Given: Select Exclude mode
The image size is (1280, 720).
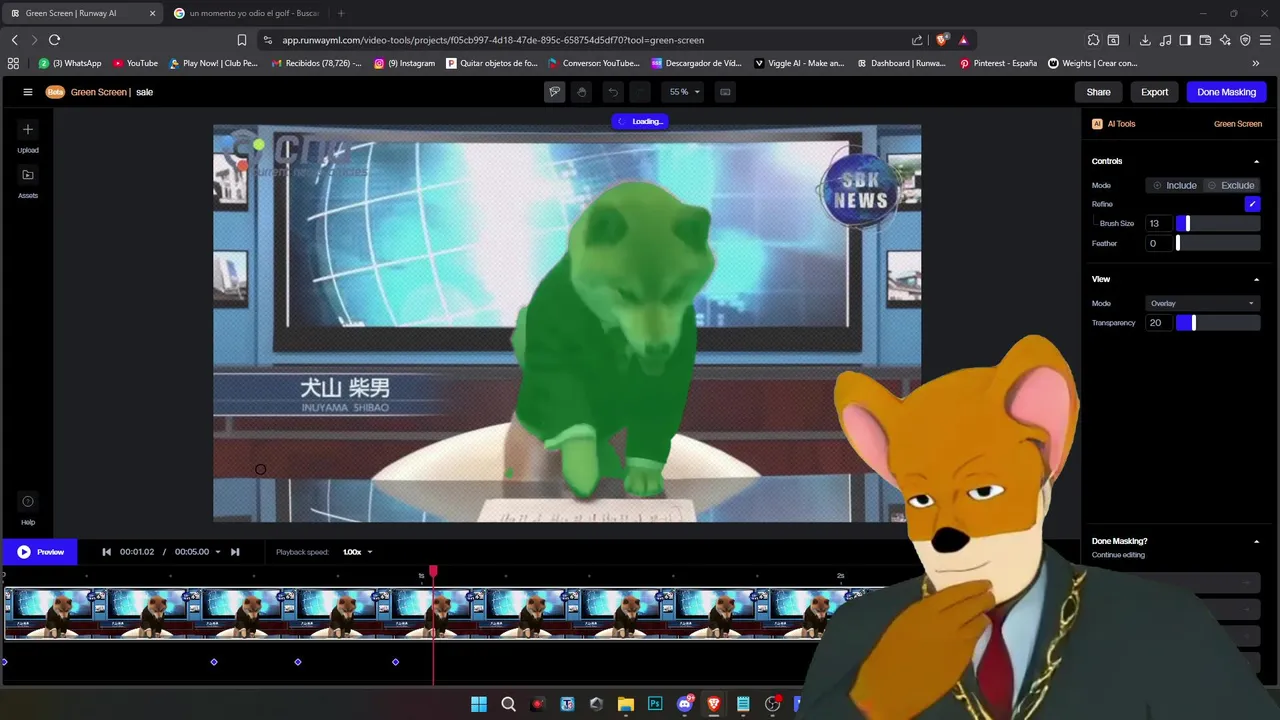Looking at the screenshot, I should pos(1230,185).
